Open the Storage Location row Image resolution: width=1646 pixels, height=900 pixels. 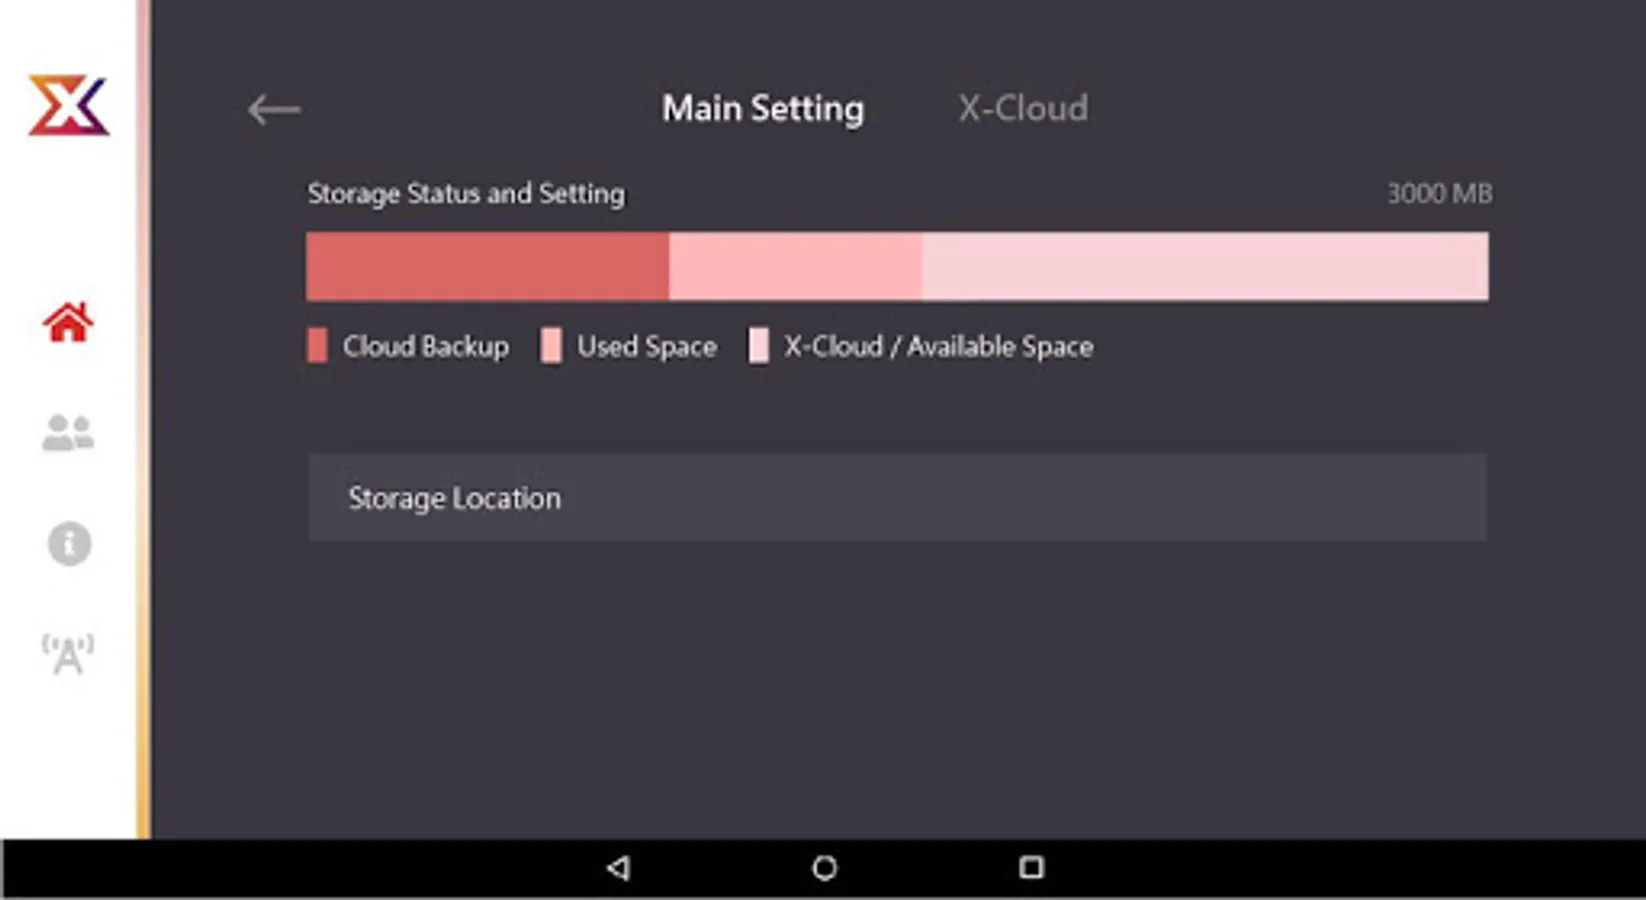point(897,497)
